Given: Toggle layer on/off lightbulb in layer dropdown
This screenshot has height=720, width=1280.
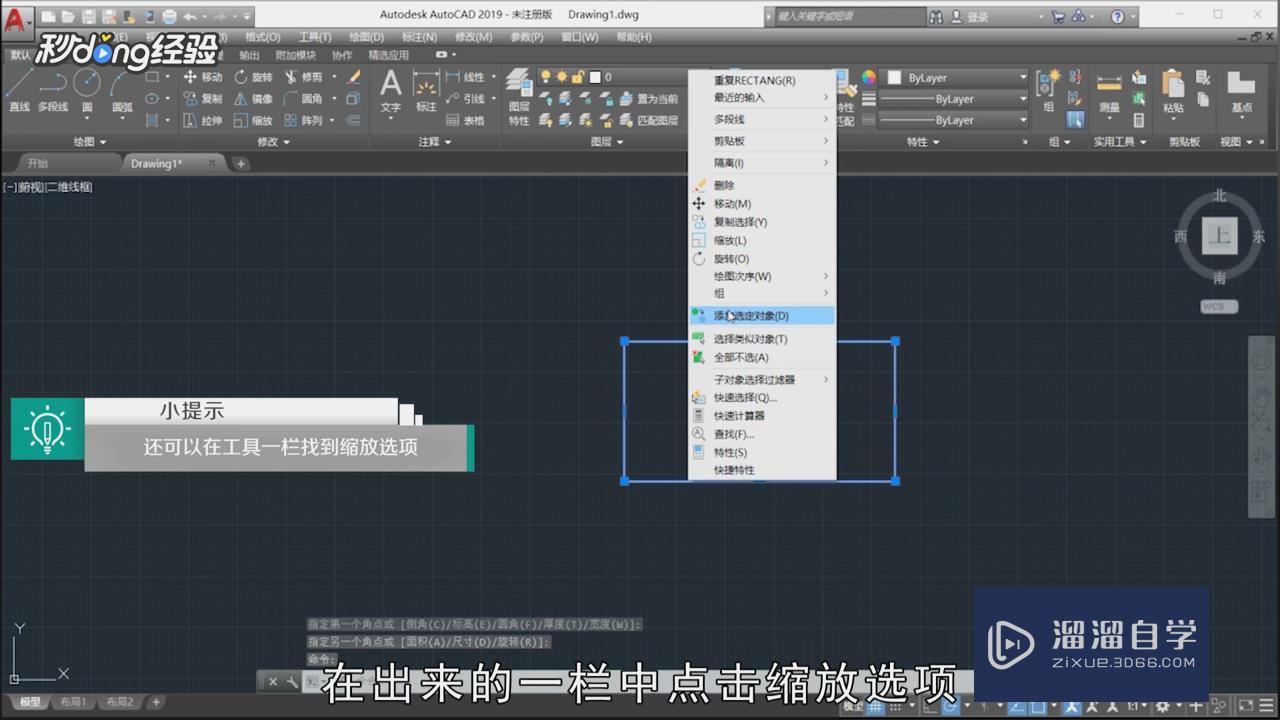Looking at the screenshot, I should (546, 77).
